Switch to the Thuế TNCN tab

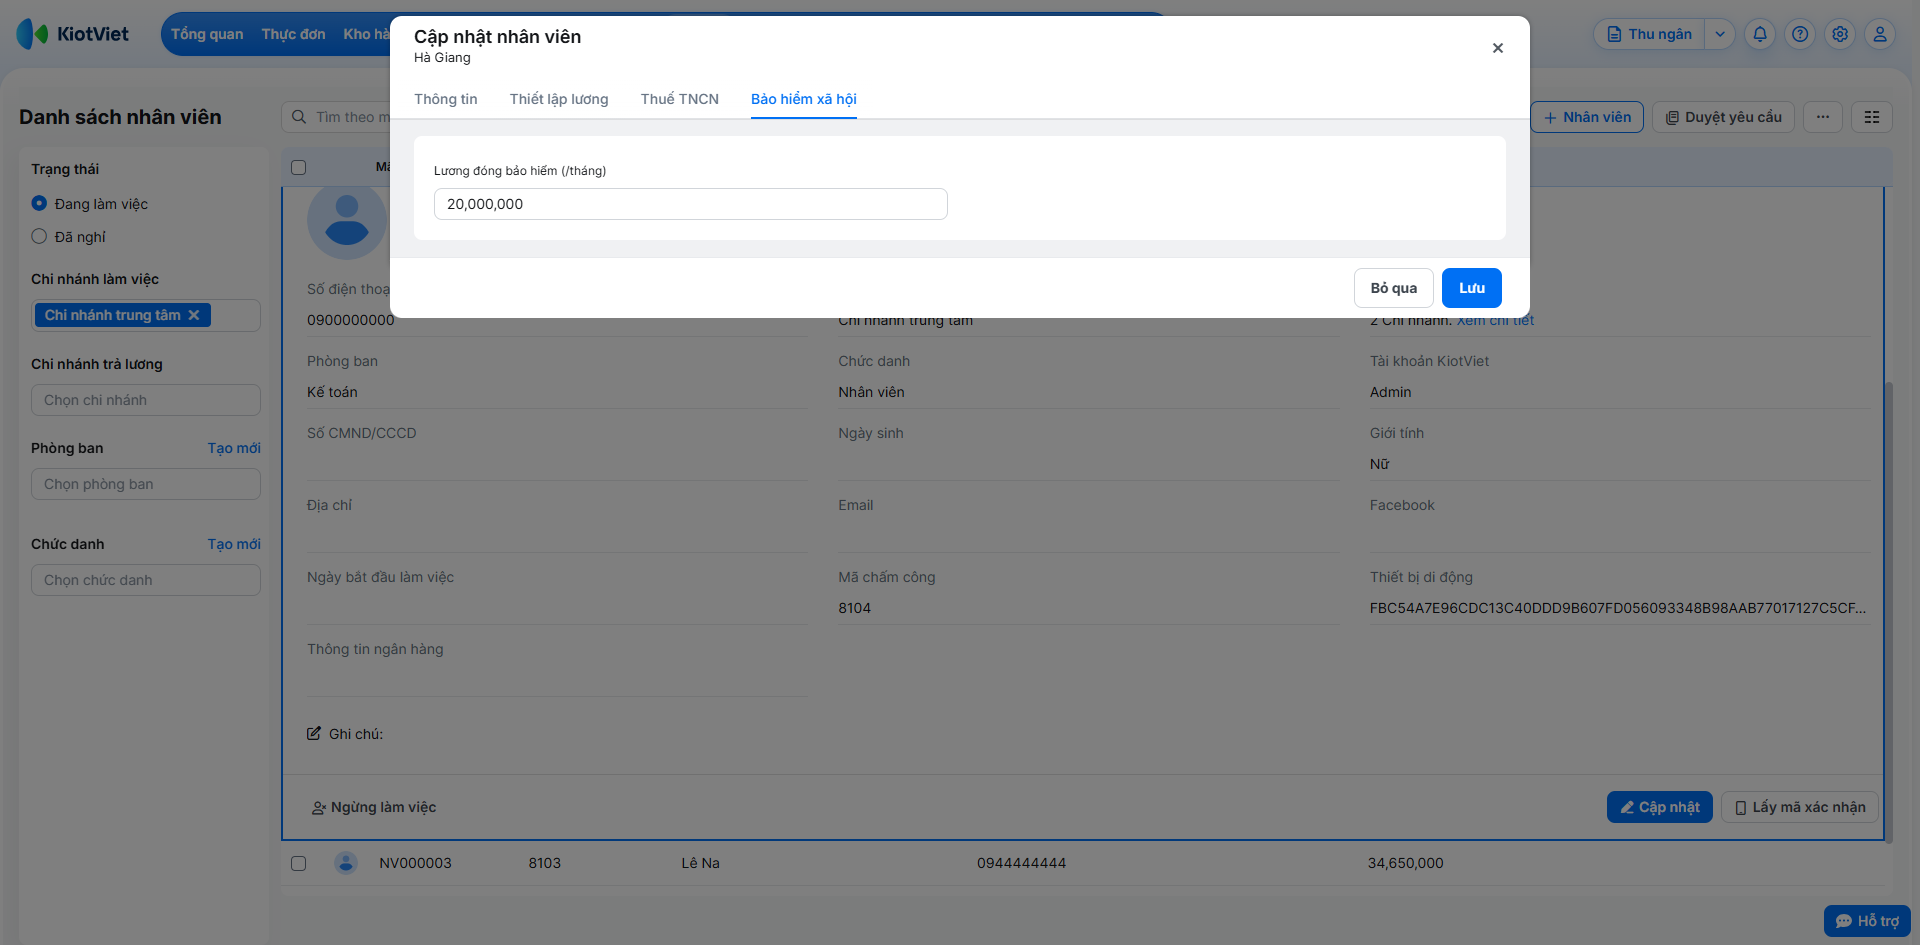click(x=680, y=99)
